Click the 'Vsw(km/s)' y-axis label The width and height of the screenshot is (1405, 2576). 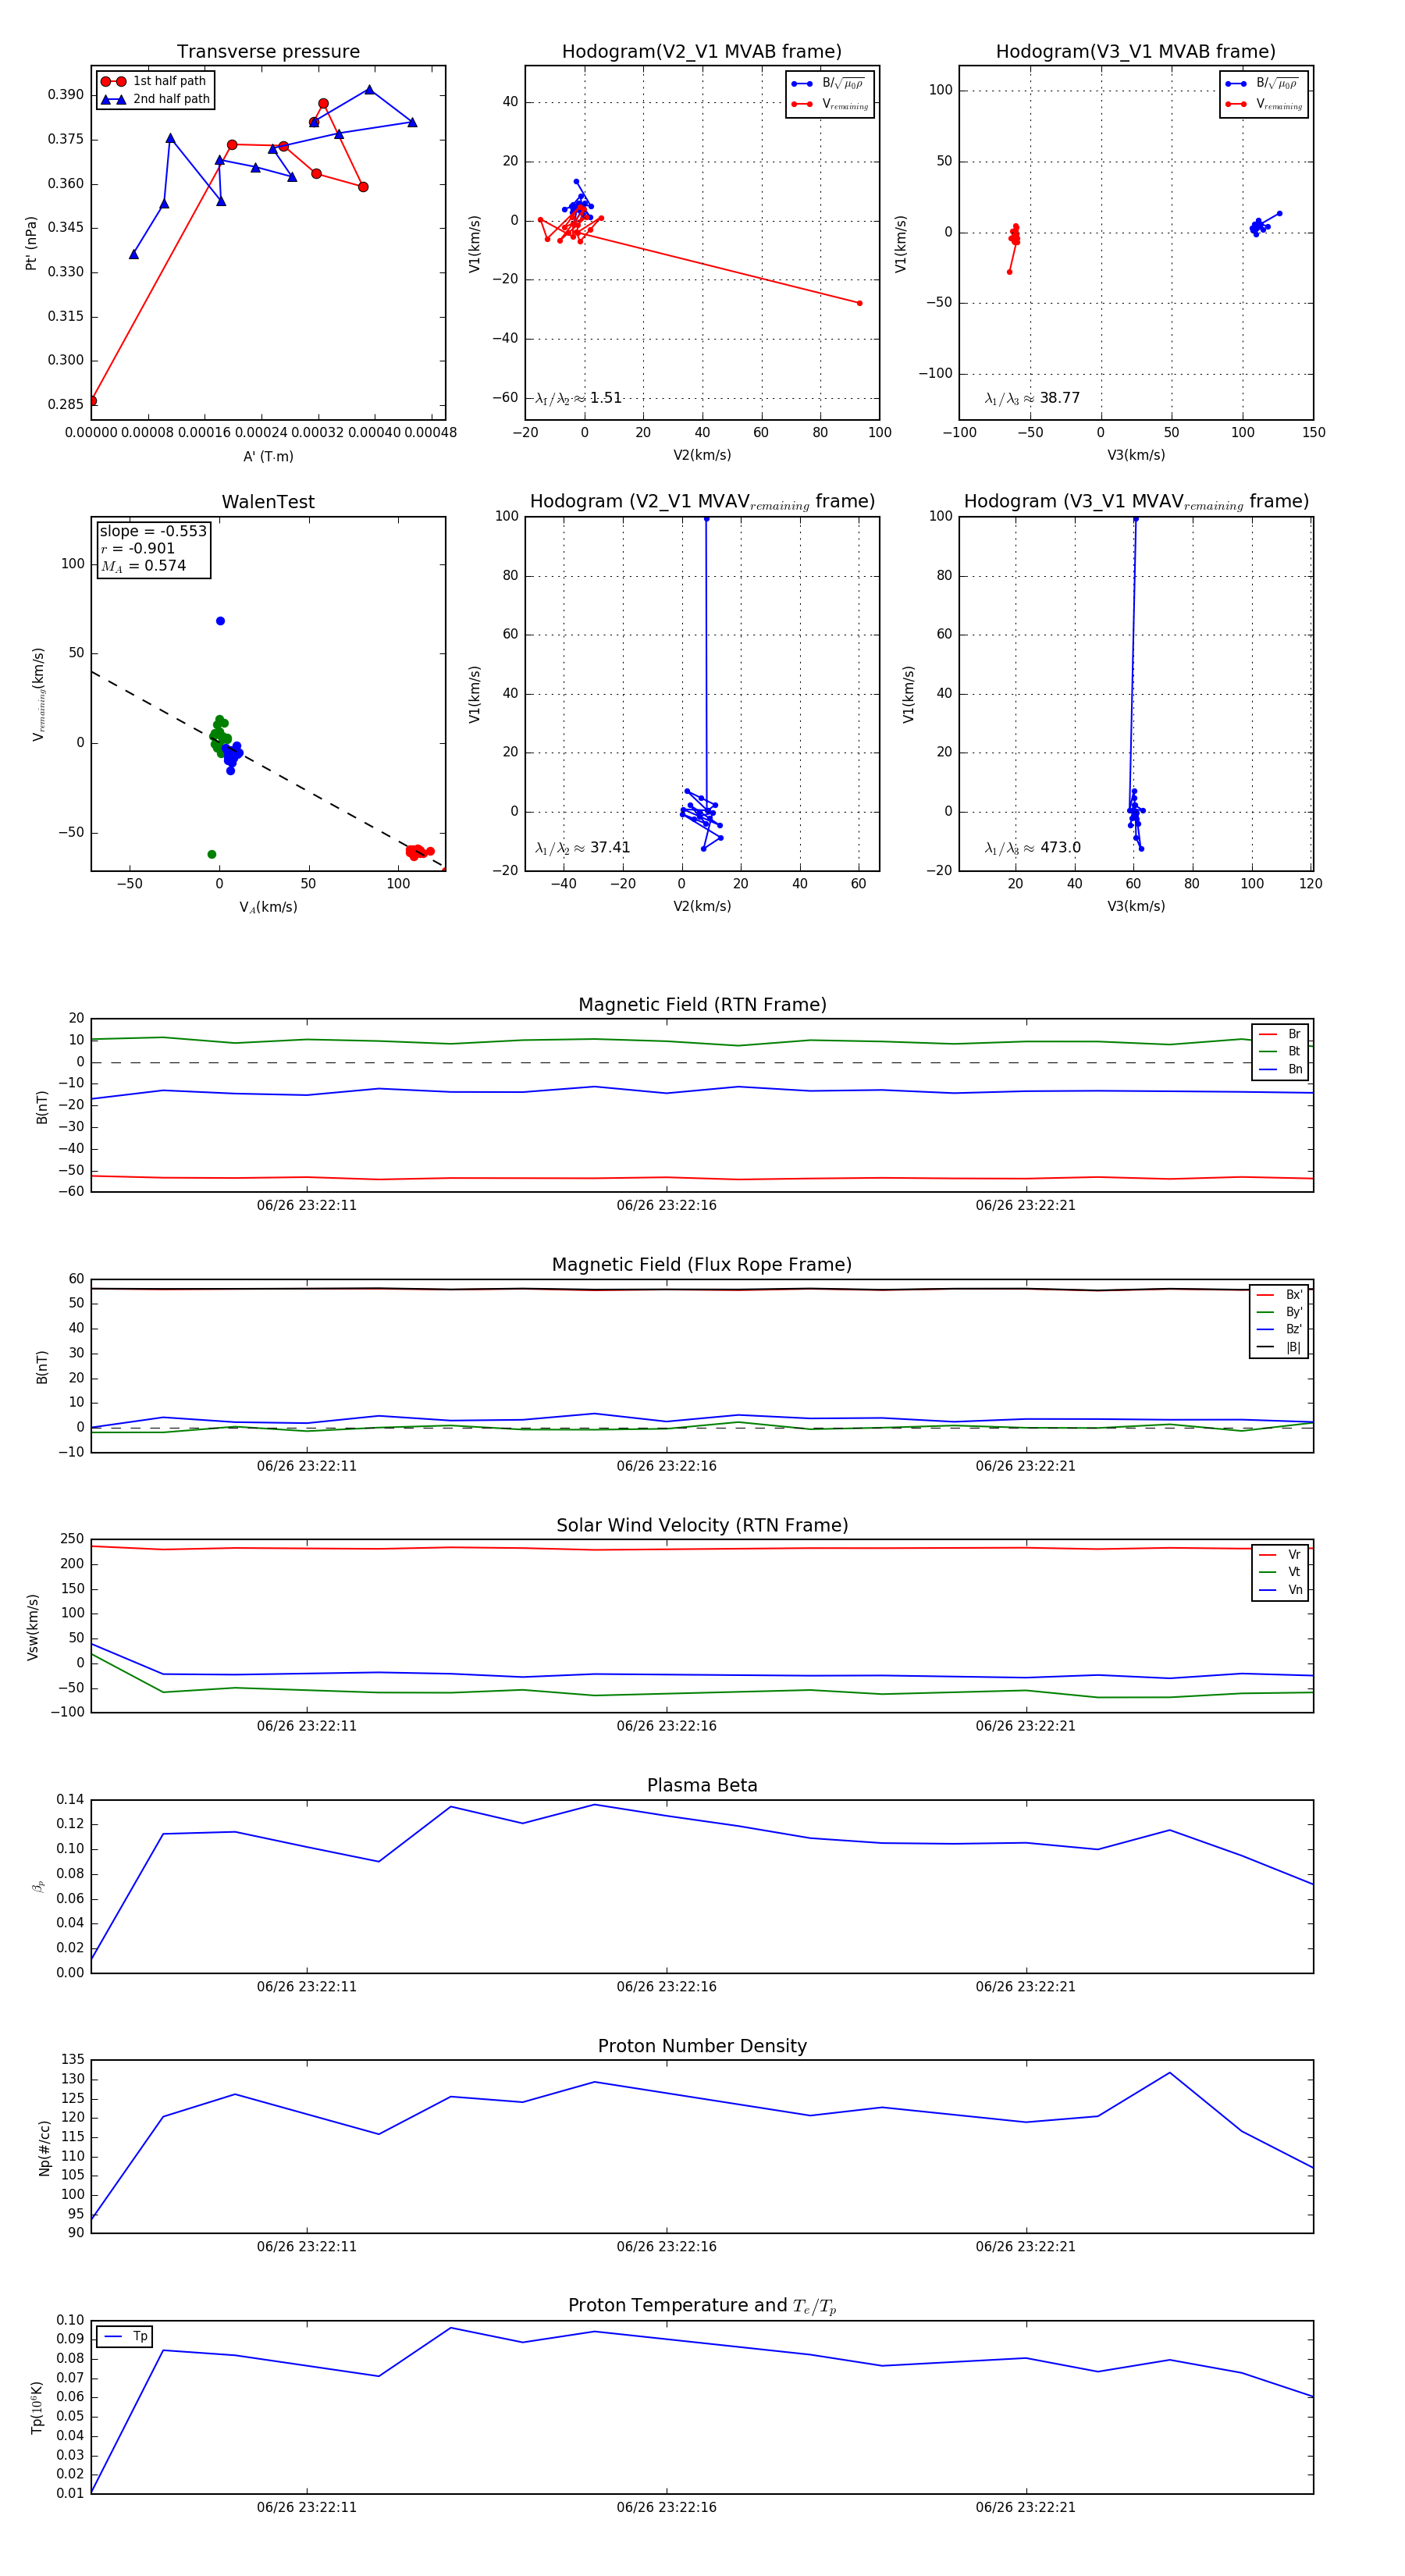pos(33,1626)
